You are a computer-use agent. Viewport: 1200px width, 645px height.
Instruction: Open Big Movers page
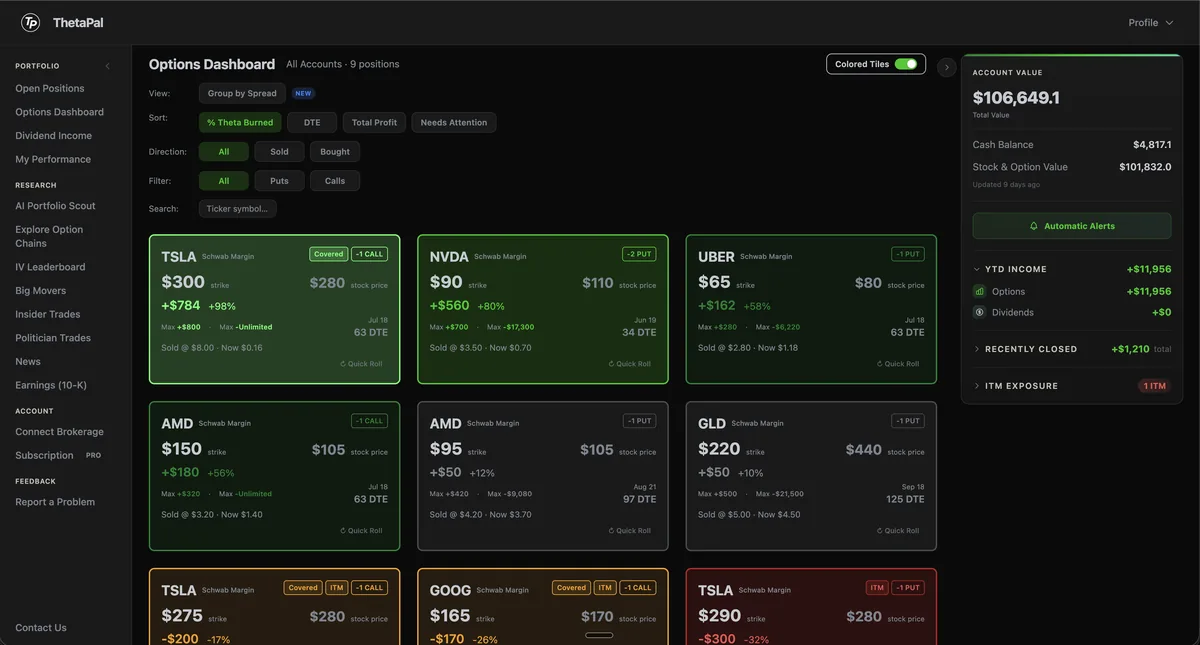40,291
